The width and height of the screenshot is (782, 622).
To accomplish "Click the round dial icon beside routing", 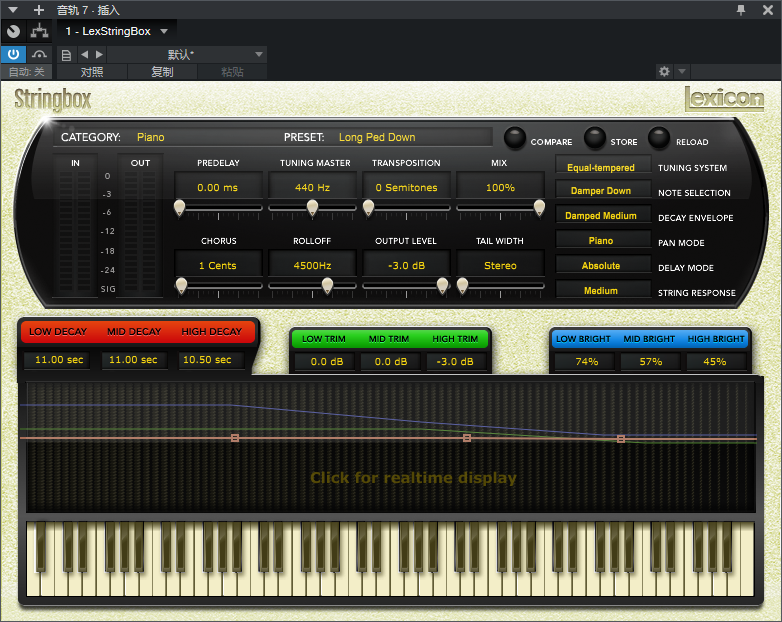I will (13, 31).
